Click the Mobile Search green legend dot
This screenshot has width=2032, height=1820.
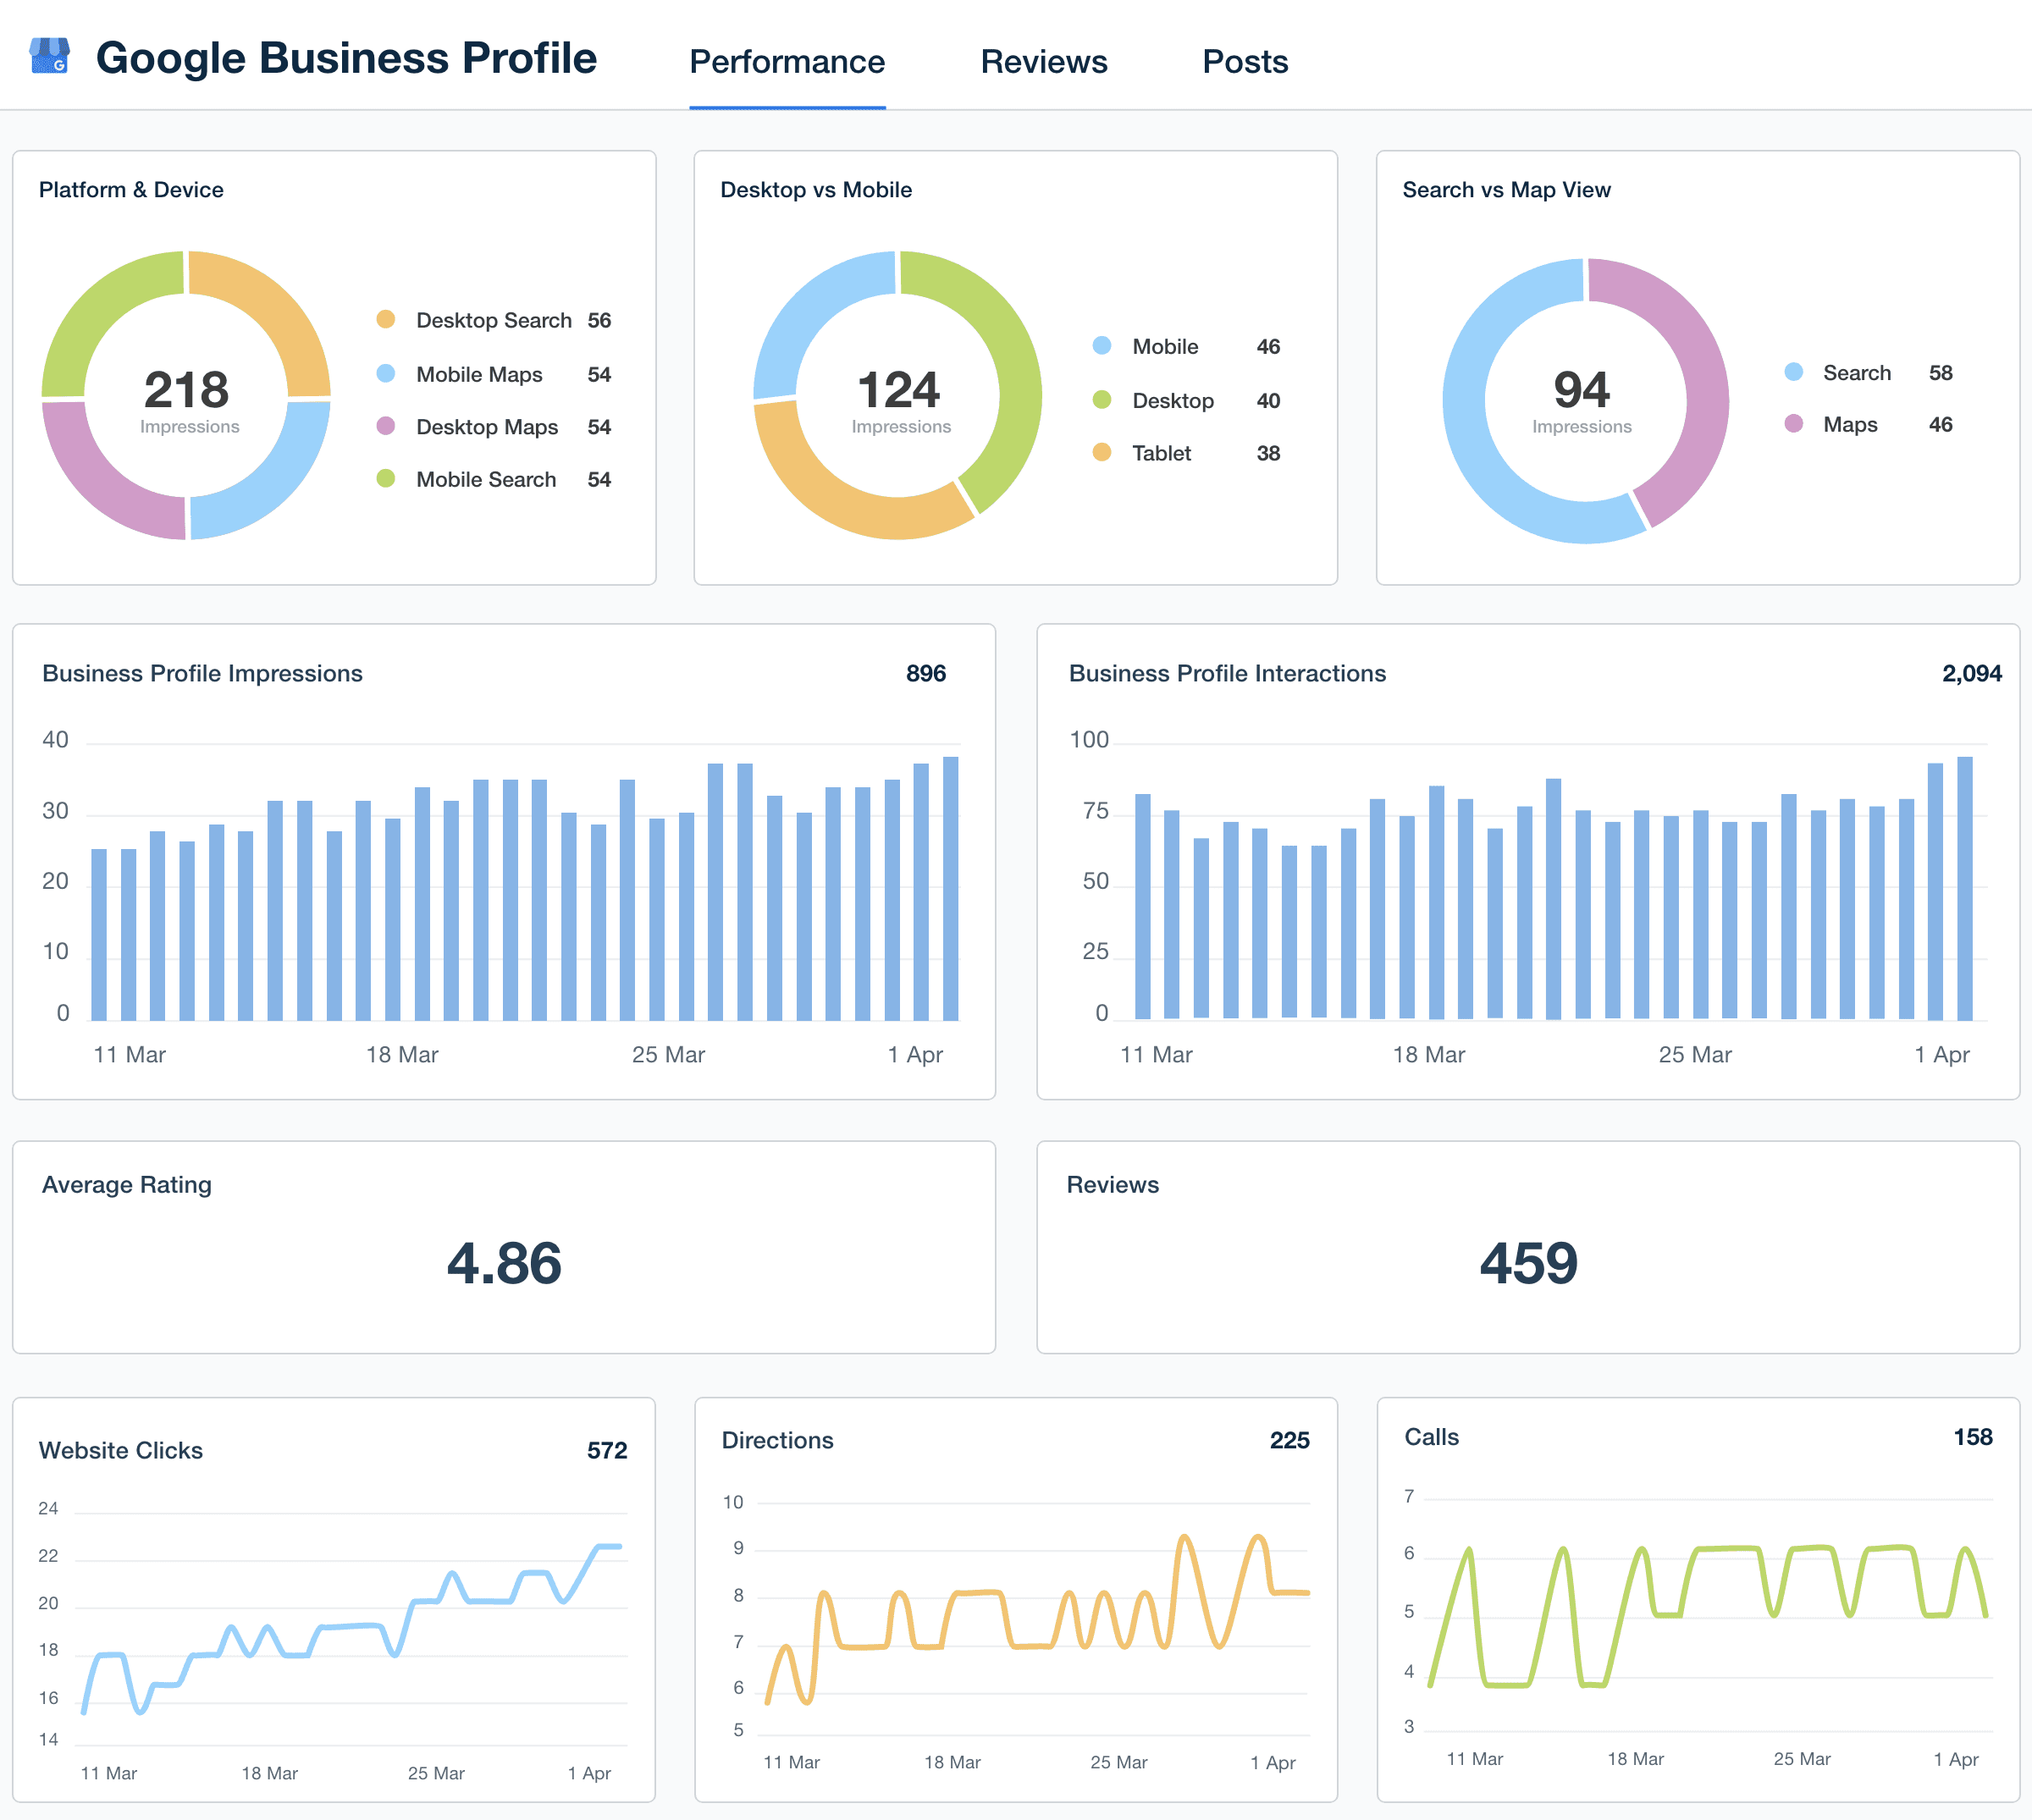[386, 479]
